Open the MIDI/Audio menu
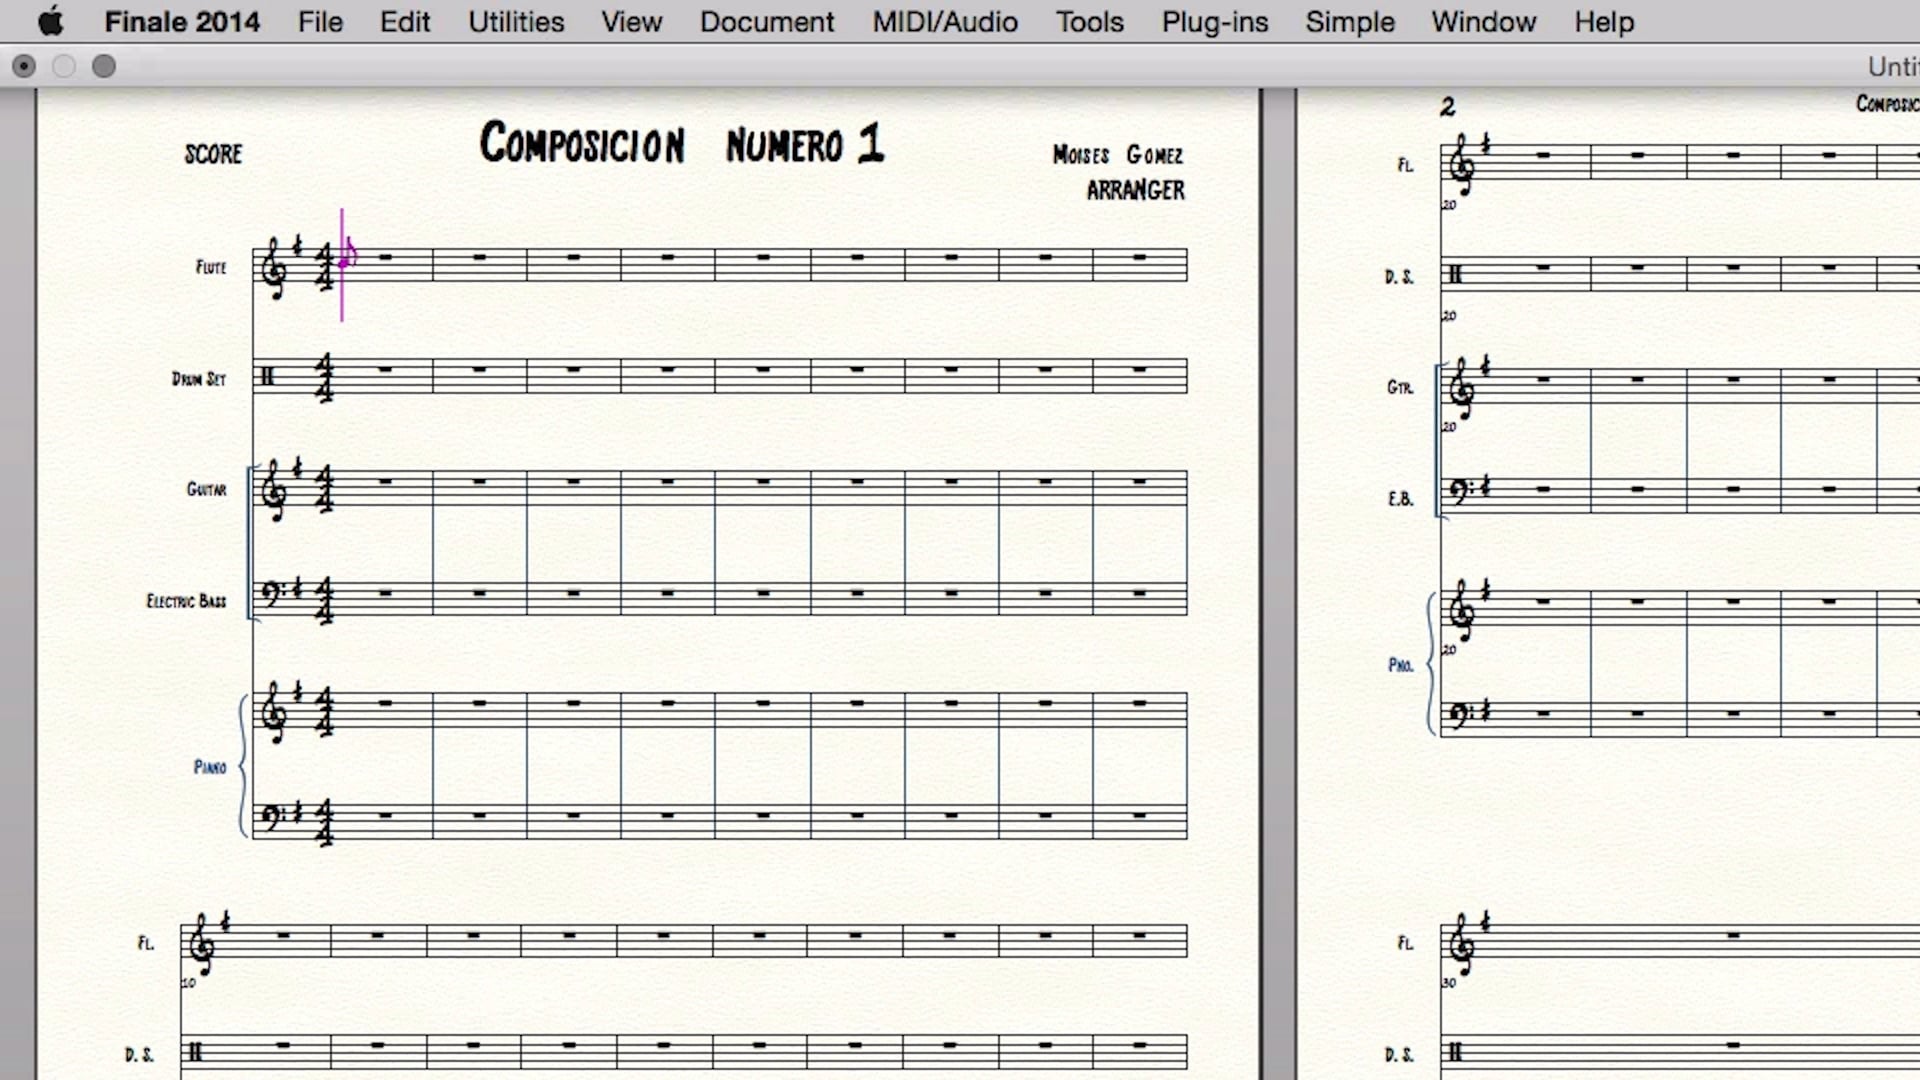 point(944,21)
